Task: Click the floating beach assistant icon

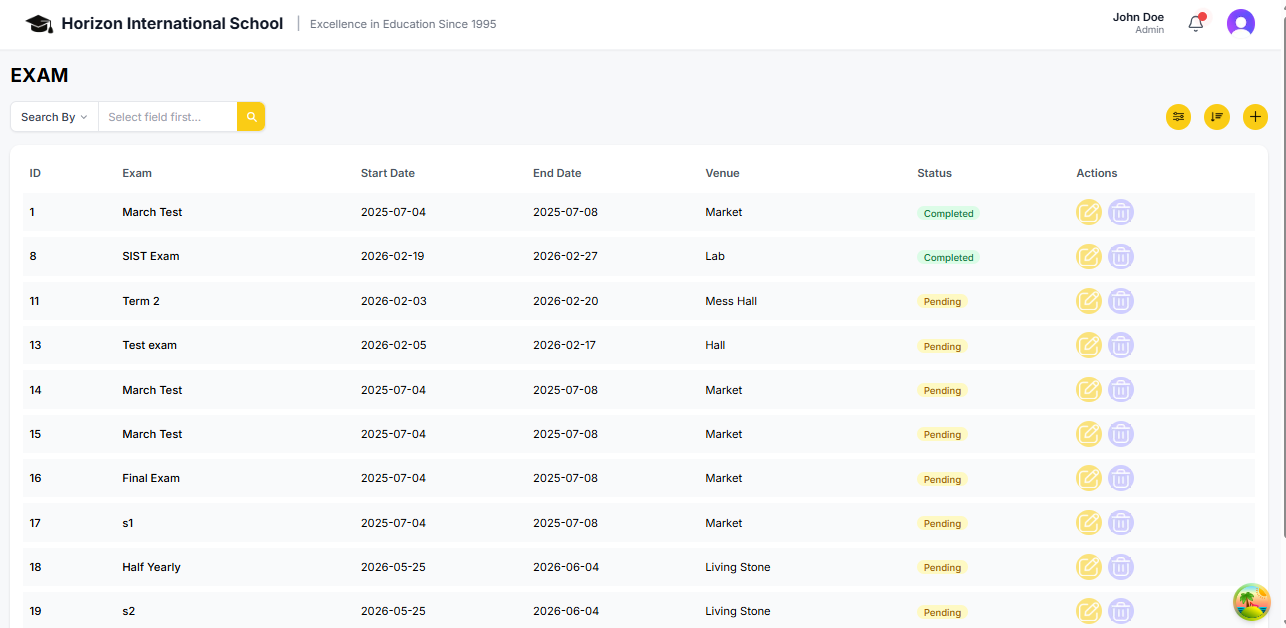Action: (x=1252, y=601)
